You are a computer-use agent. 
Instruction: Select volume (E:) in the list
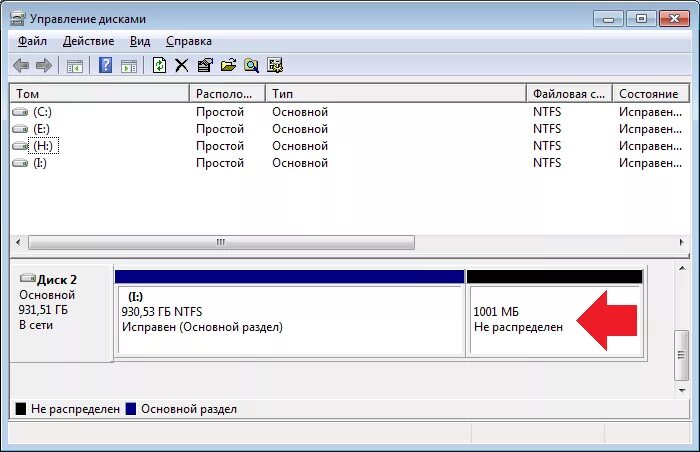point(42,129)
